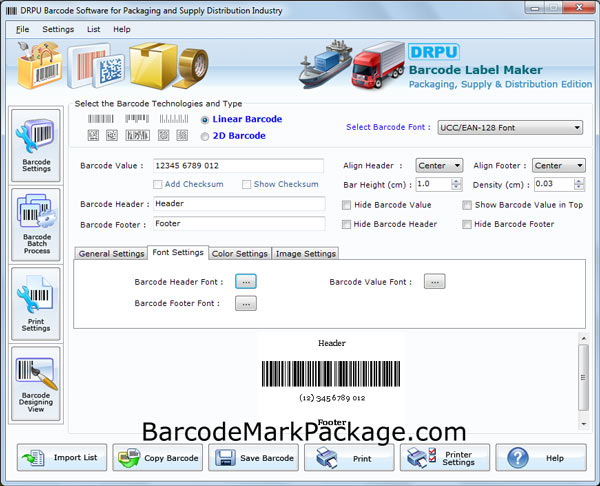Open the Align Footer dropdown
Viewport: 600px width, 486px height.
559,166
